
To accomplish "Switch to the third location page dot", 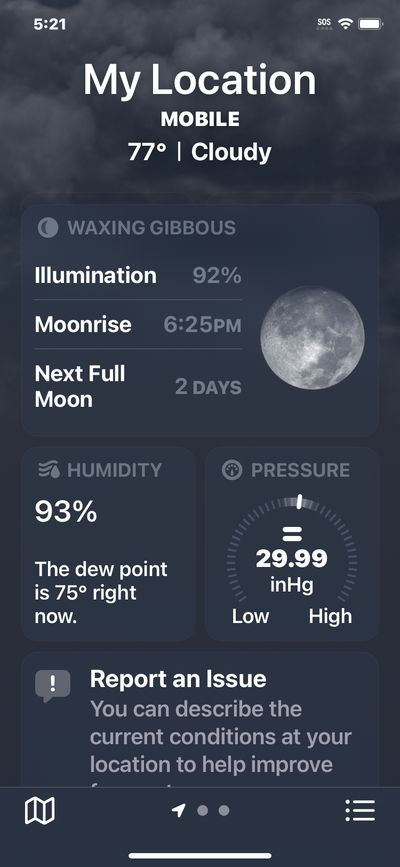I will 224,810.
